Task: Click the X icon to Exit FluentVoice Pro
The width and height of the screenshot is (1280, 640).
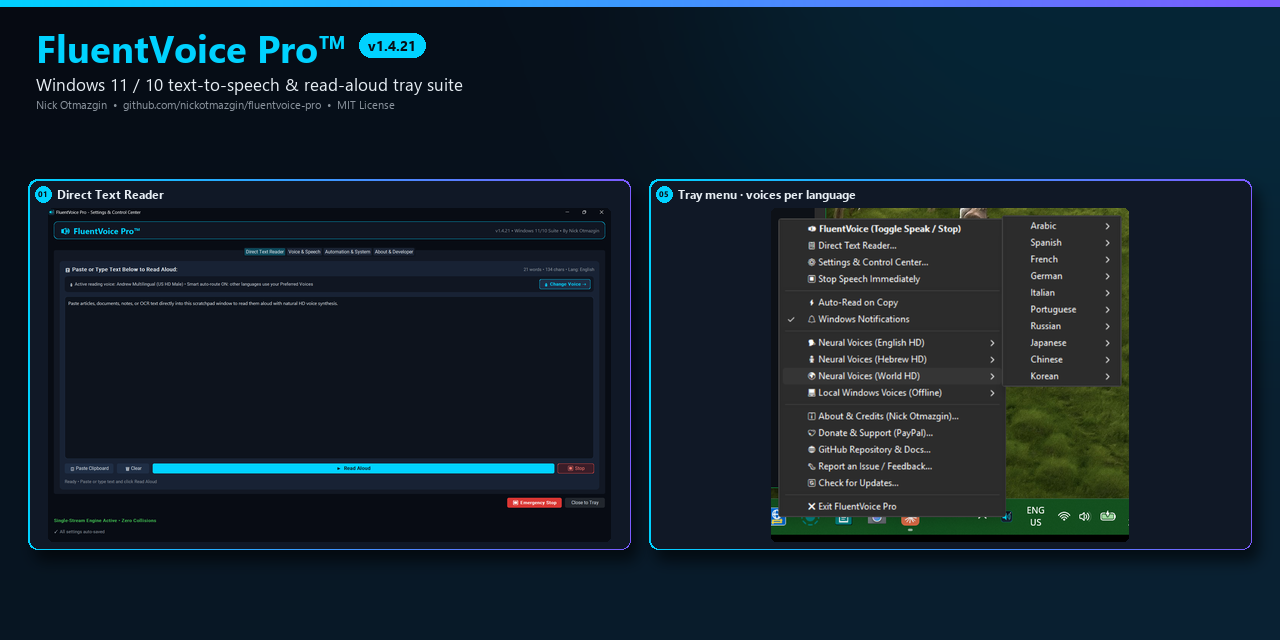Action: click(x=812, y=507)
